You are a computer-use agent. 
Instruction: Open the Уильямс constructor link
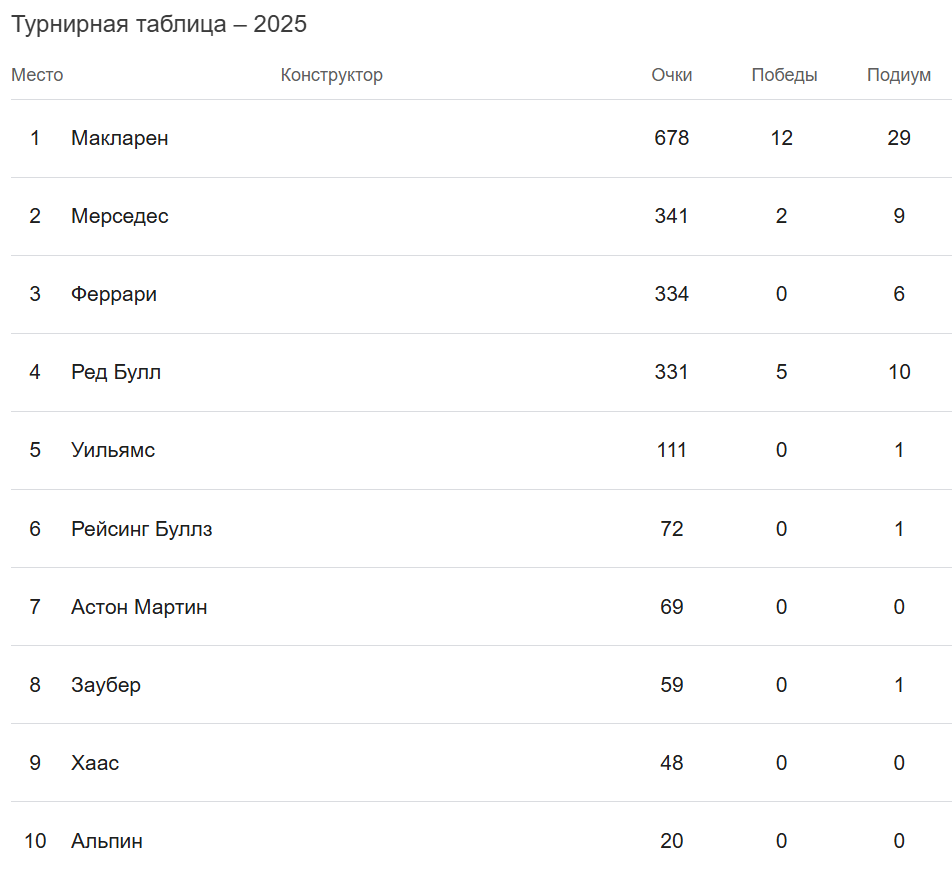pyautogui.click(x=112, y=450)
